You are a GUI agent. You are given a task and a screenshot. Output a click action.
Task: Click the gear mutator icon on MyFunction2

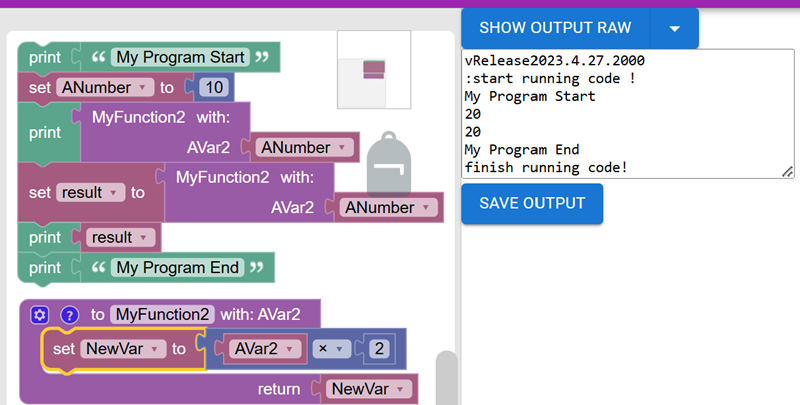(39, 315)
